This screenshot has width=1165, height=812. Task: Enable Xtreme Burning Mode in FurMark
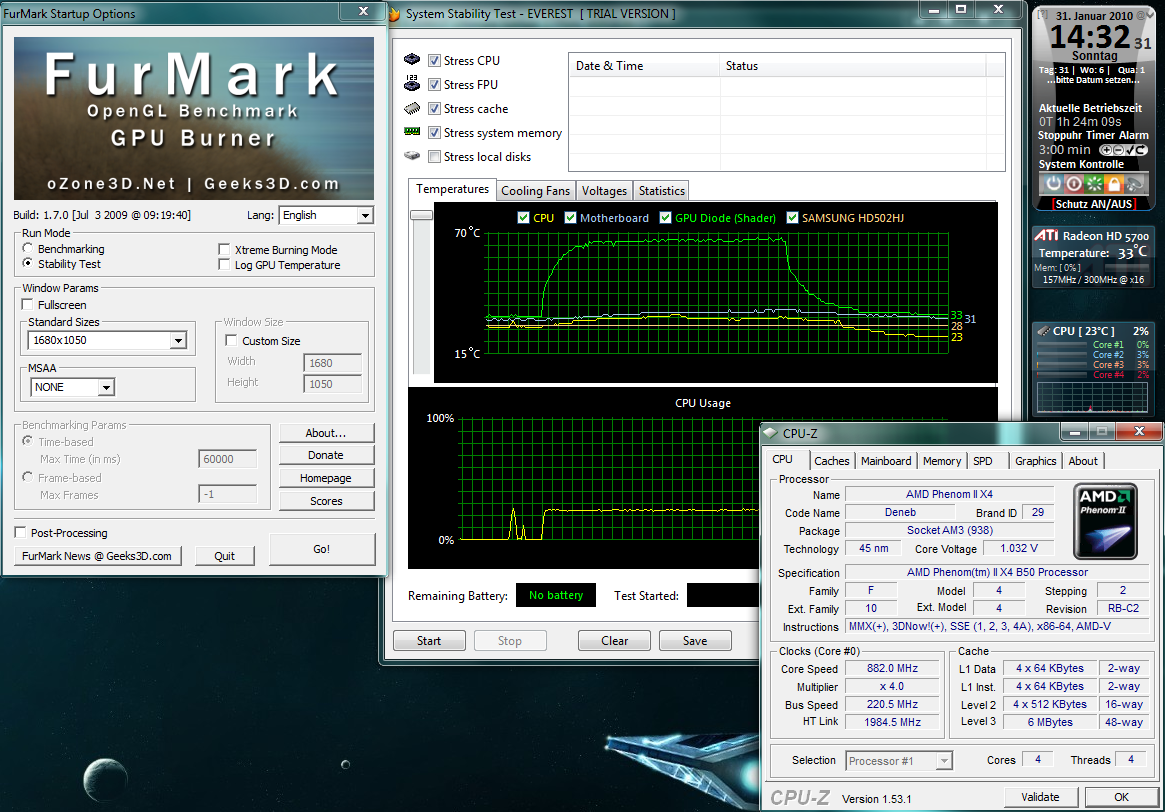(x=224, y=249)
